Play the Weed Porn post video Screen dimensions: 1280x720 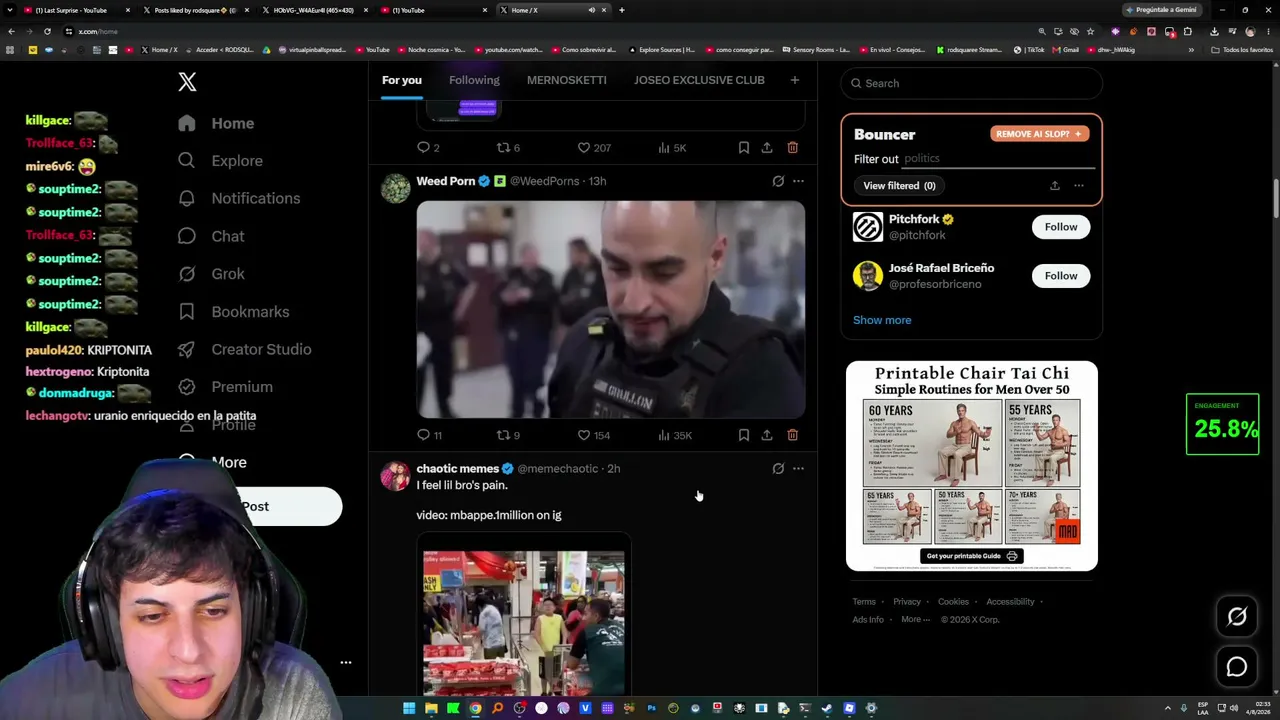(x=611, y=309)
